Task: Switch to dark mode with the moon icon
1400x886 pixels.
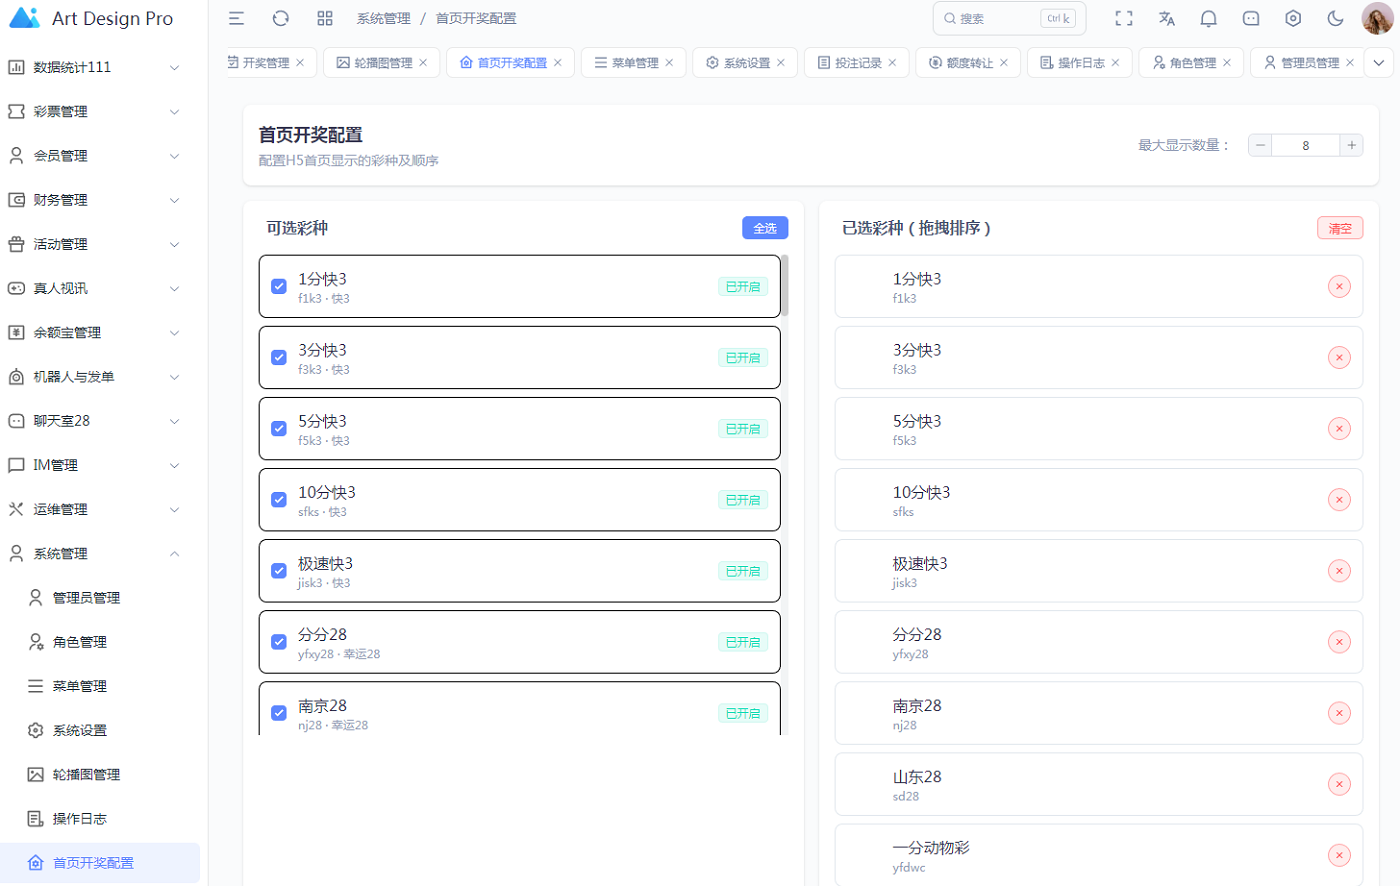Action: click(1335, 18)
